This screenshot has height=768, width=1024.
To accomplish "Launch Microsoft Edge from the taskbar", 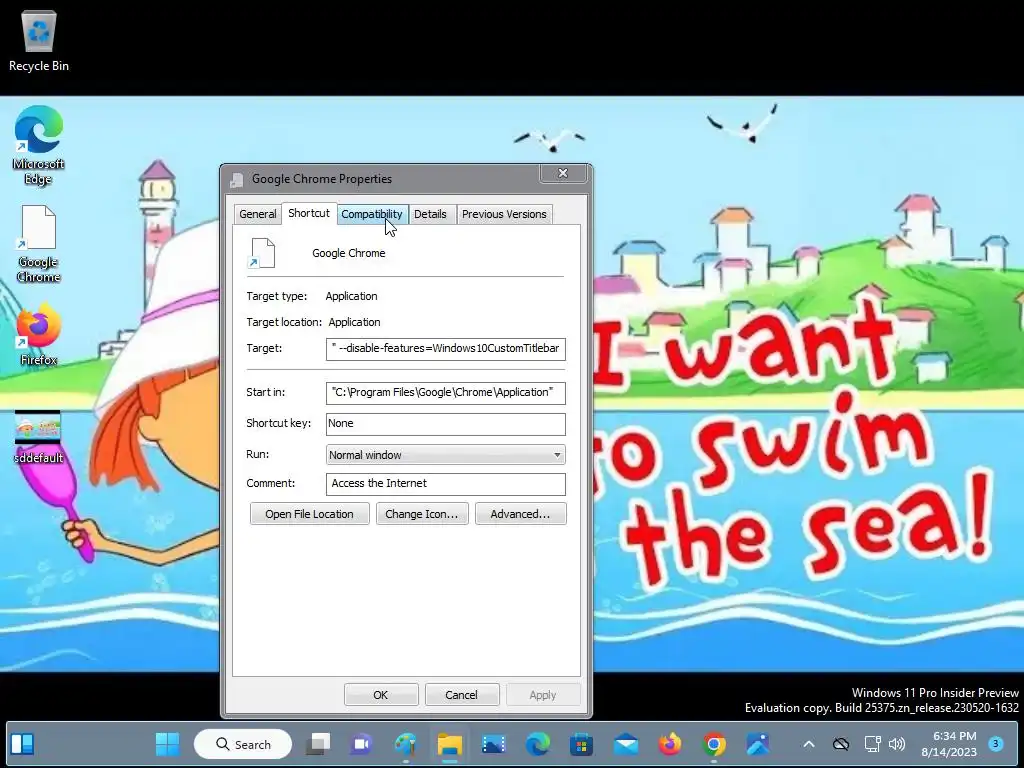I will [x=537, y=744].
